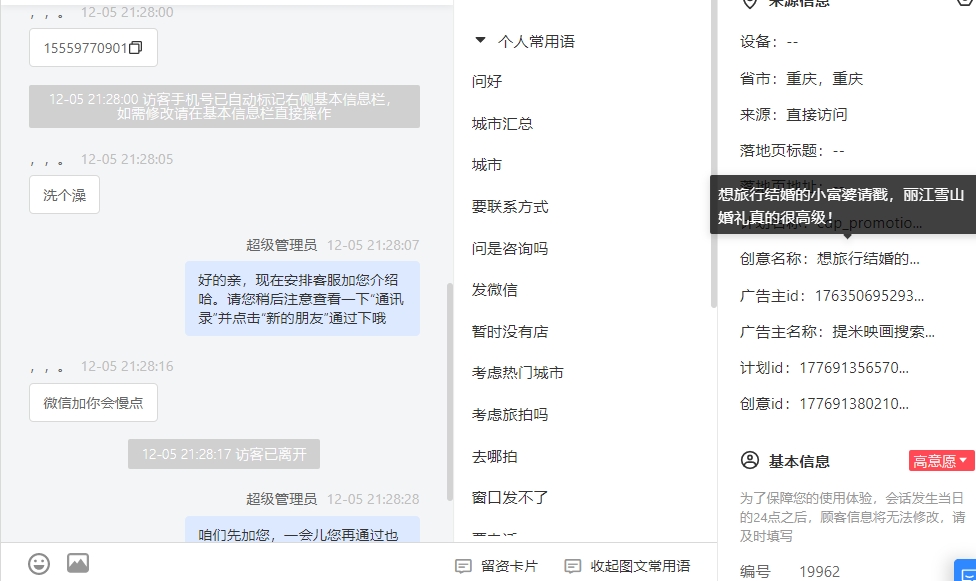This screenshot has height=581, width=976.
Task: Select the 城市汇总 quick phrase
Action: tap(502, 123)
